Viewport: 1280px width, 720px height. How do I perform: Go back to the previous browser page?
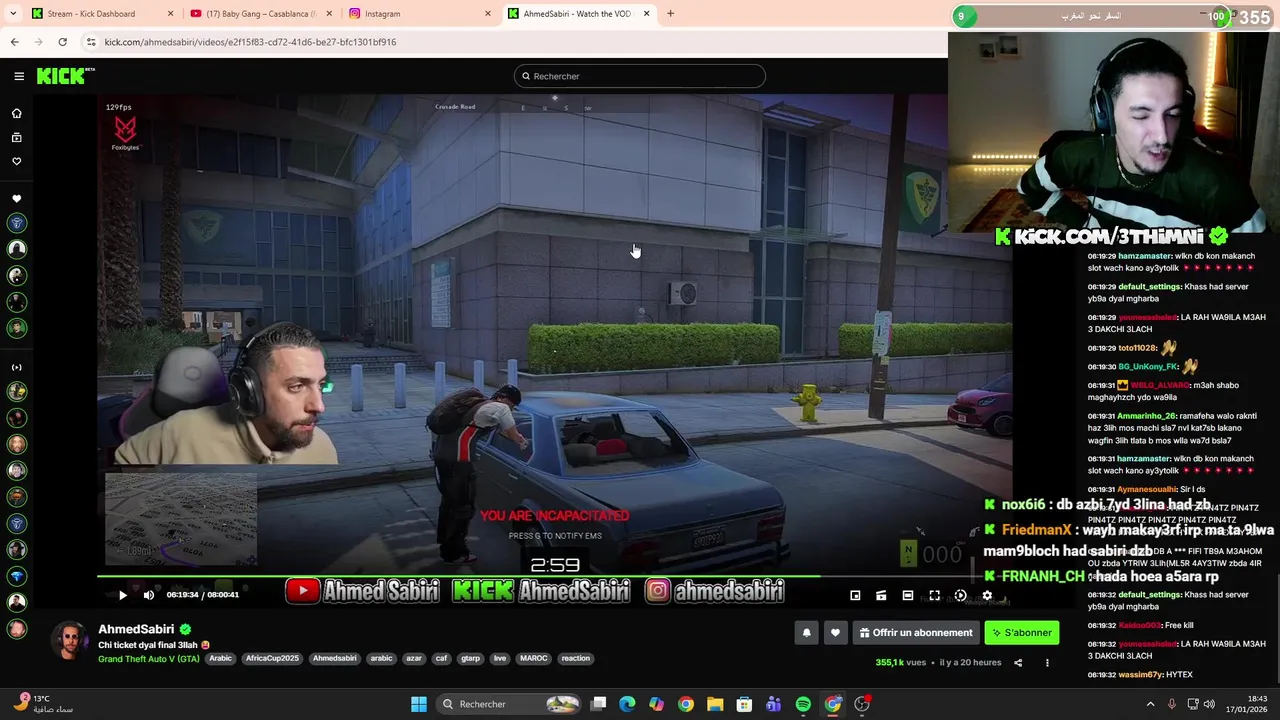pos(14,42)
